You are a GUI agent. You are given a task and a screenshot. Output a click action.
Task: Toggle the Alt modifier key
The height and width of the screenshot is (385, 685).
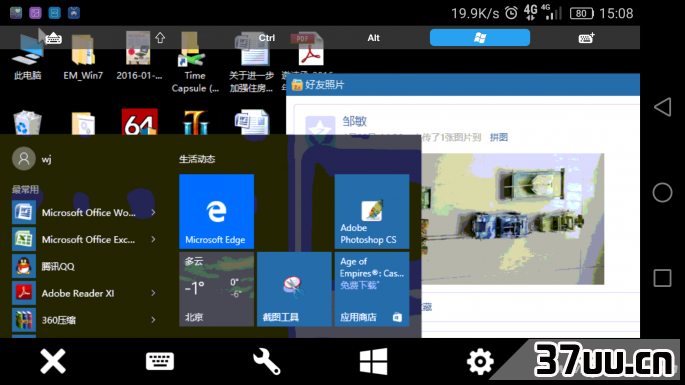(x=373, y=38)
